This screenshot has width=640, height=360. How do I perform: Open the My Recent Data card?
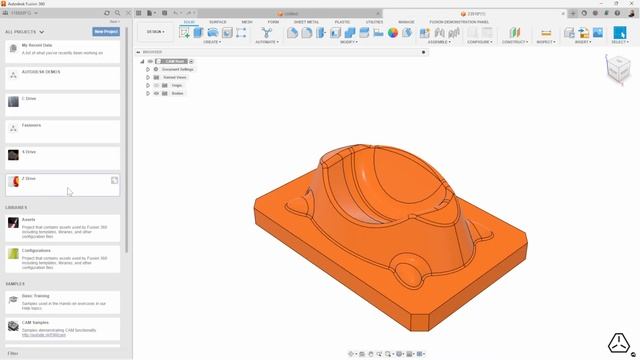click(x=62, y=51)
